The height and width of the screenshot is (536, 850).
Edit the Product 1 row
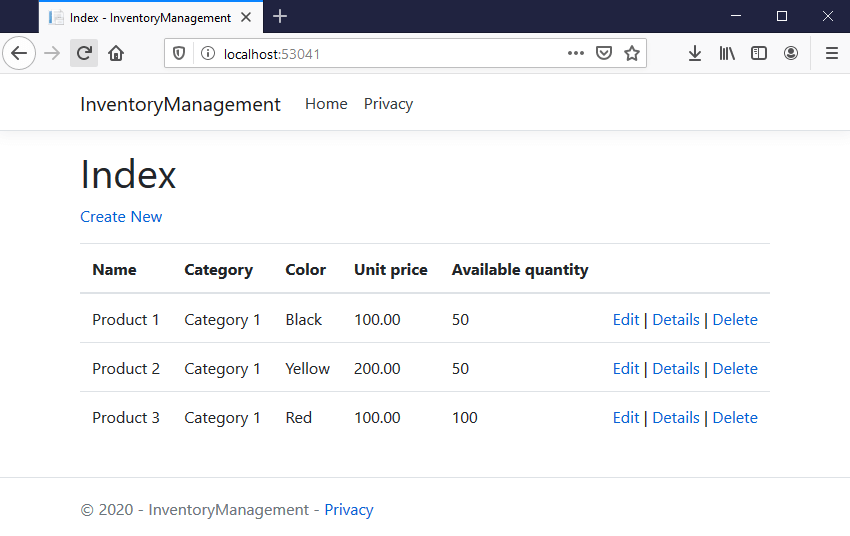click(626, 320)
